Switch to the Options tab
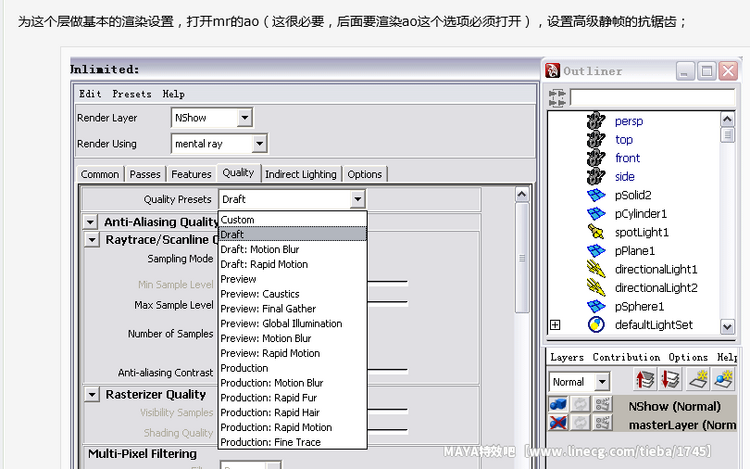The image size is (750, 469). (x=364, y=174)
